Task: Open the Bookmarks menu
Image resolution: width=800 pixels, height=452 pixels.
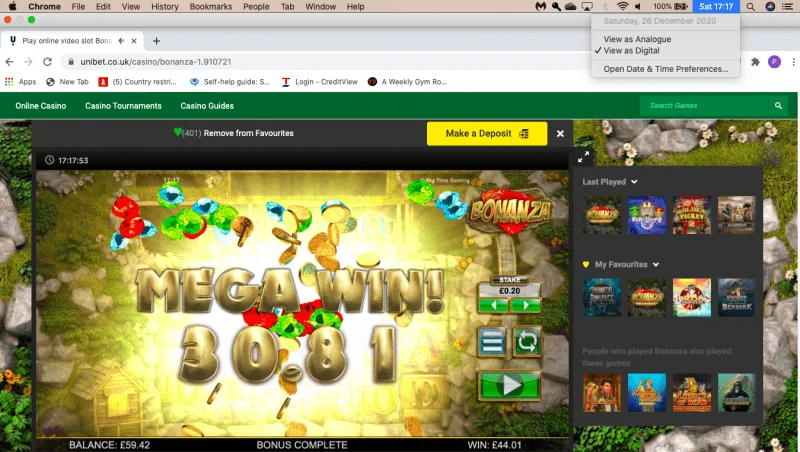Action: pos(211,7)
